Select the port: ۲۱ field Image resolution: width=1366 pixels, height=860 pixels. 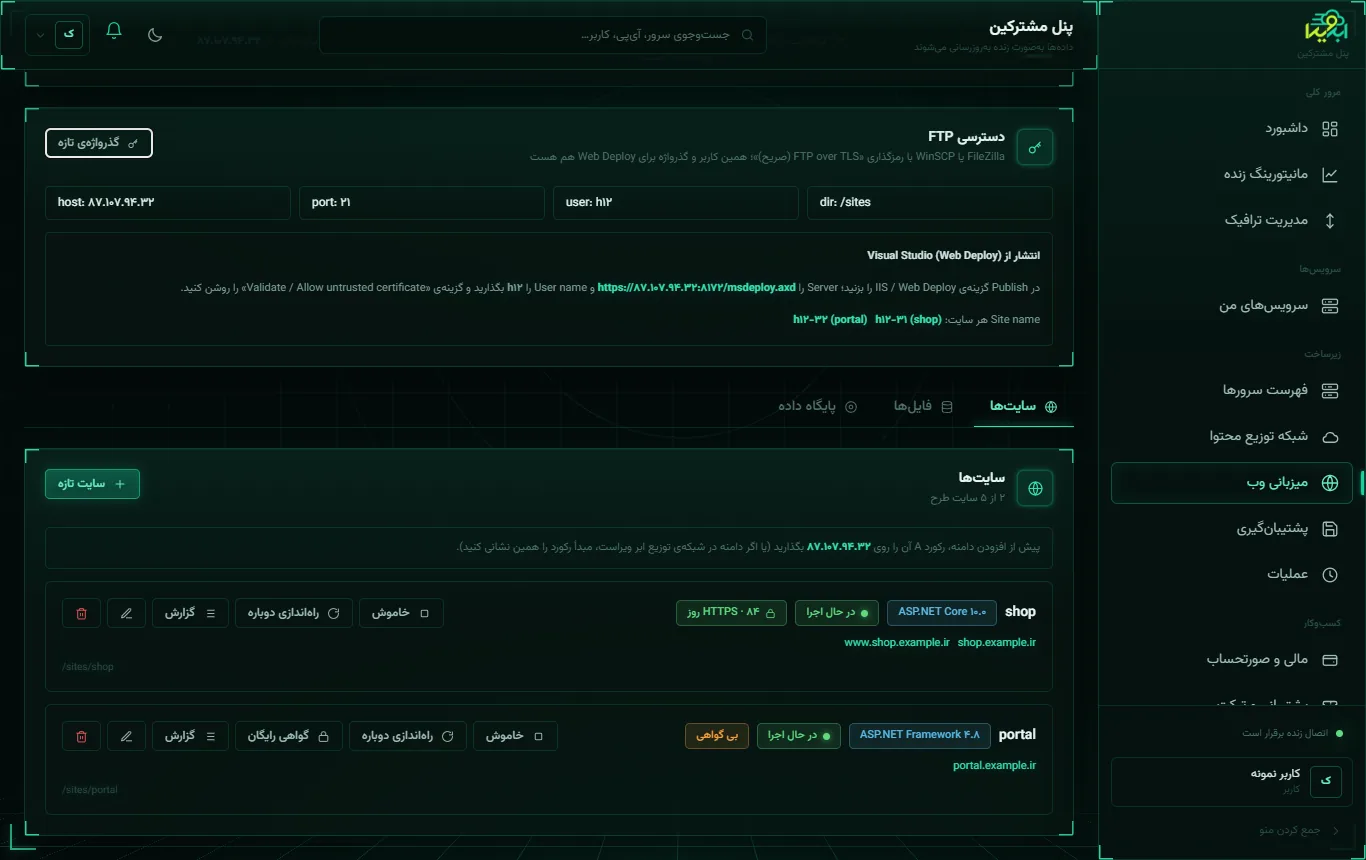click(422, 202)
